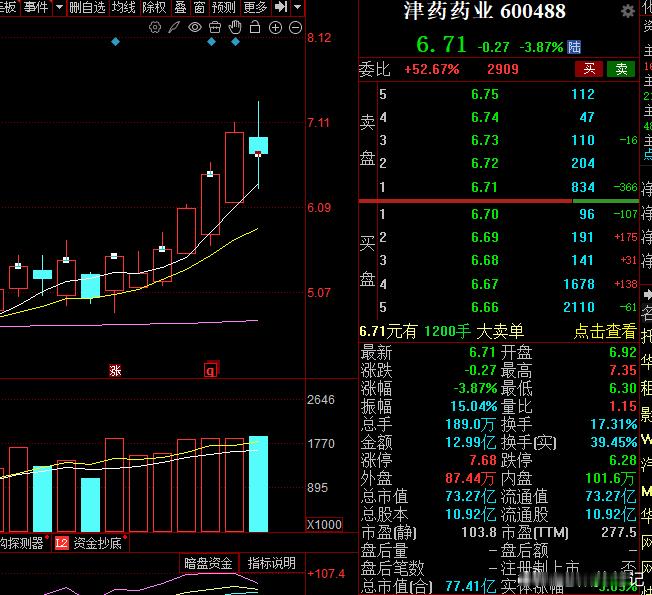The width and height of the screenshot is (652, 595).
Task: Open the 更多 more menu
Action: coord(255,7)
